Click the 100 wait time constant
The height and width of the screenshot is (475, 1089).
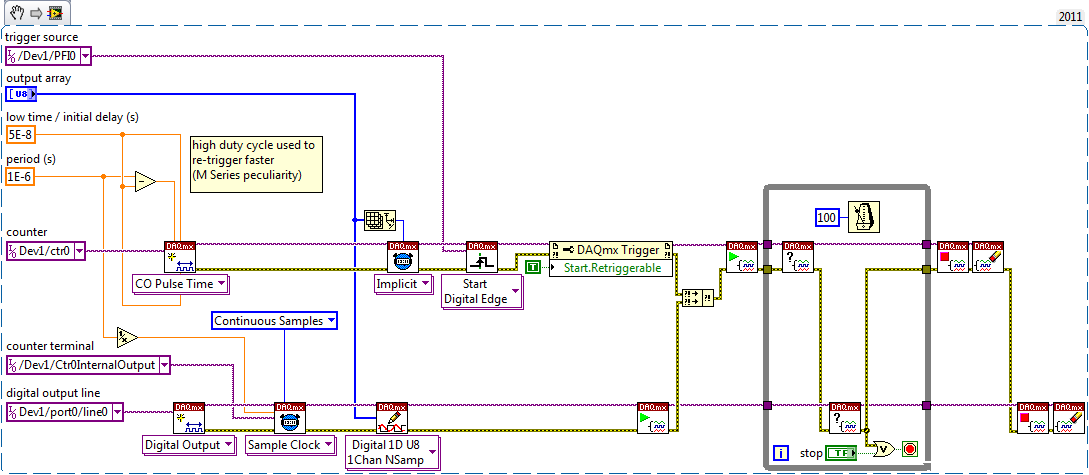(x=827, y=219)
